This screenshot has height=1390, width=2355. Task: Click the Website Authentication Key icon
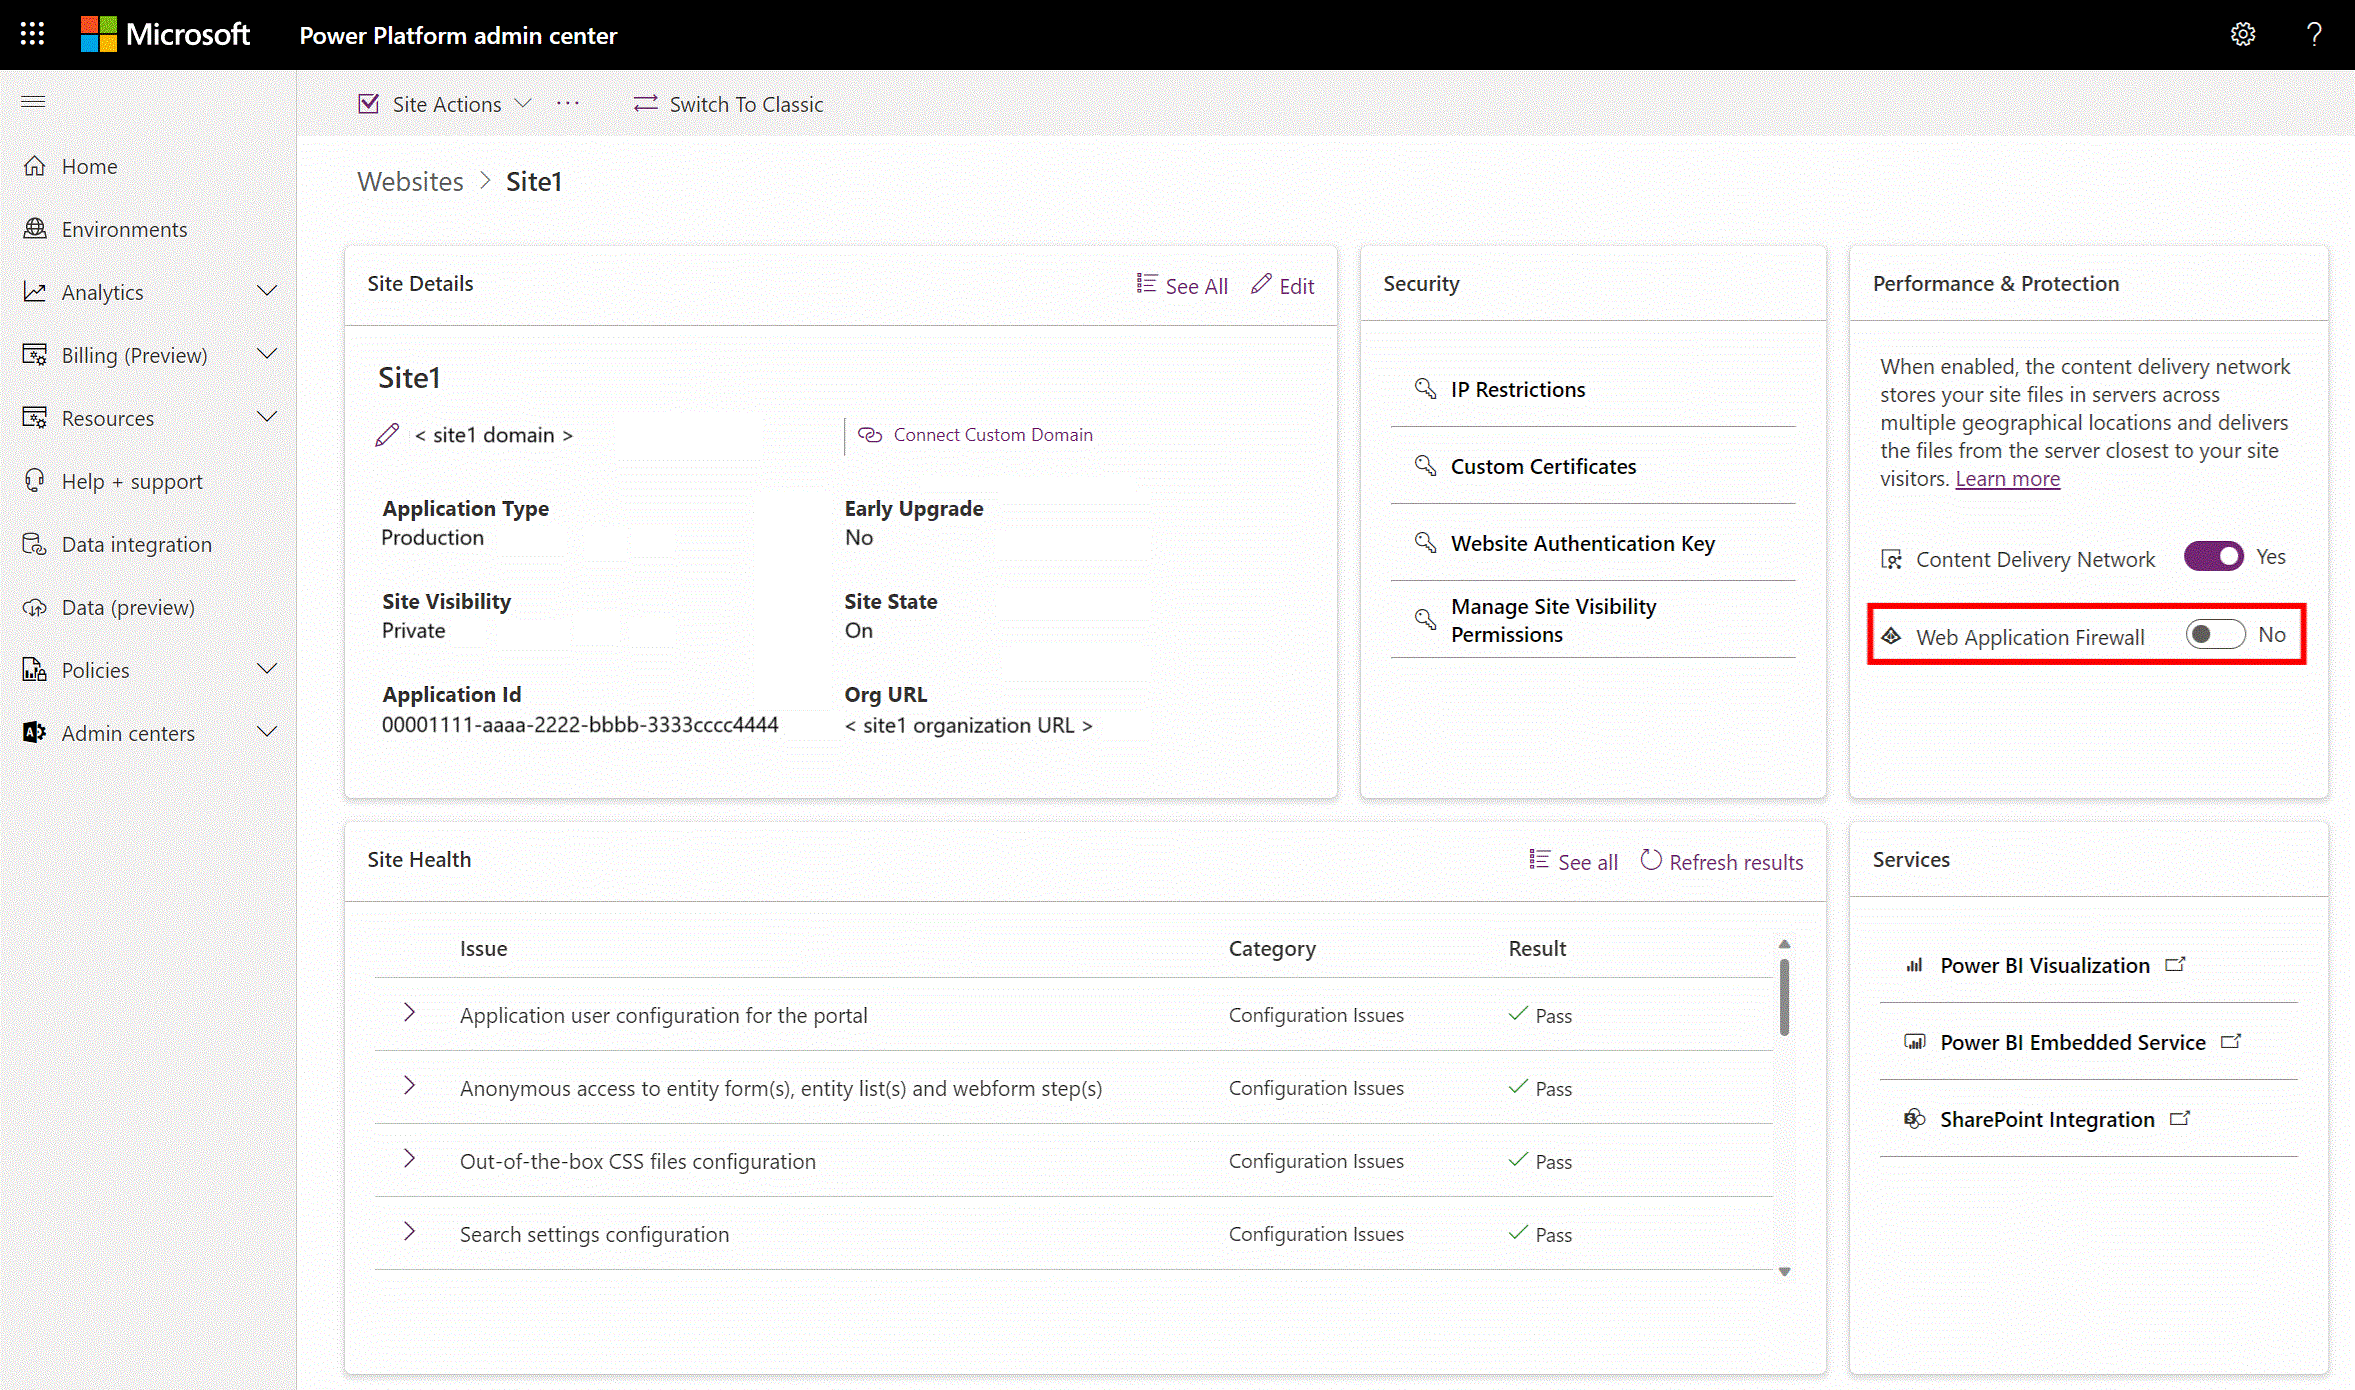(1424, 541)
